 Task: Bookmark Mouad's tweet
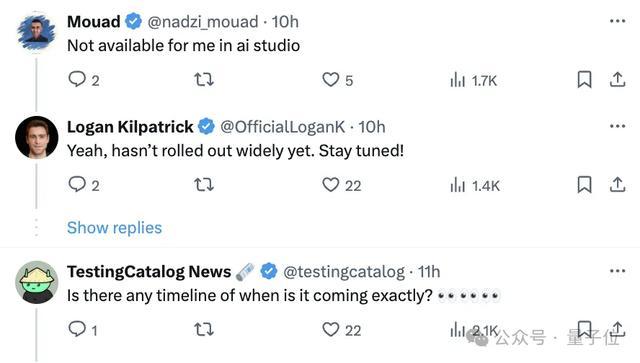584,79
